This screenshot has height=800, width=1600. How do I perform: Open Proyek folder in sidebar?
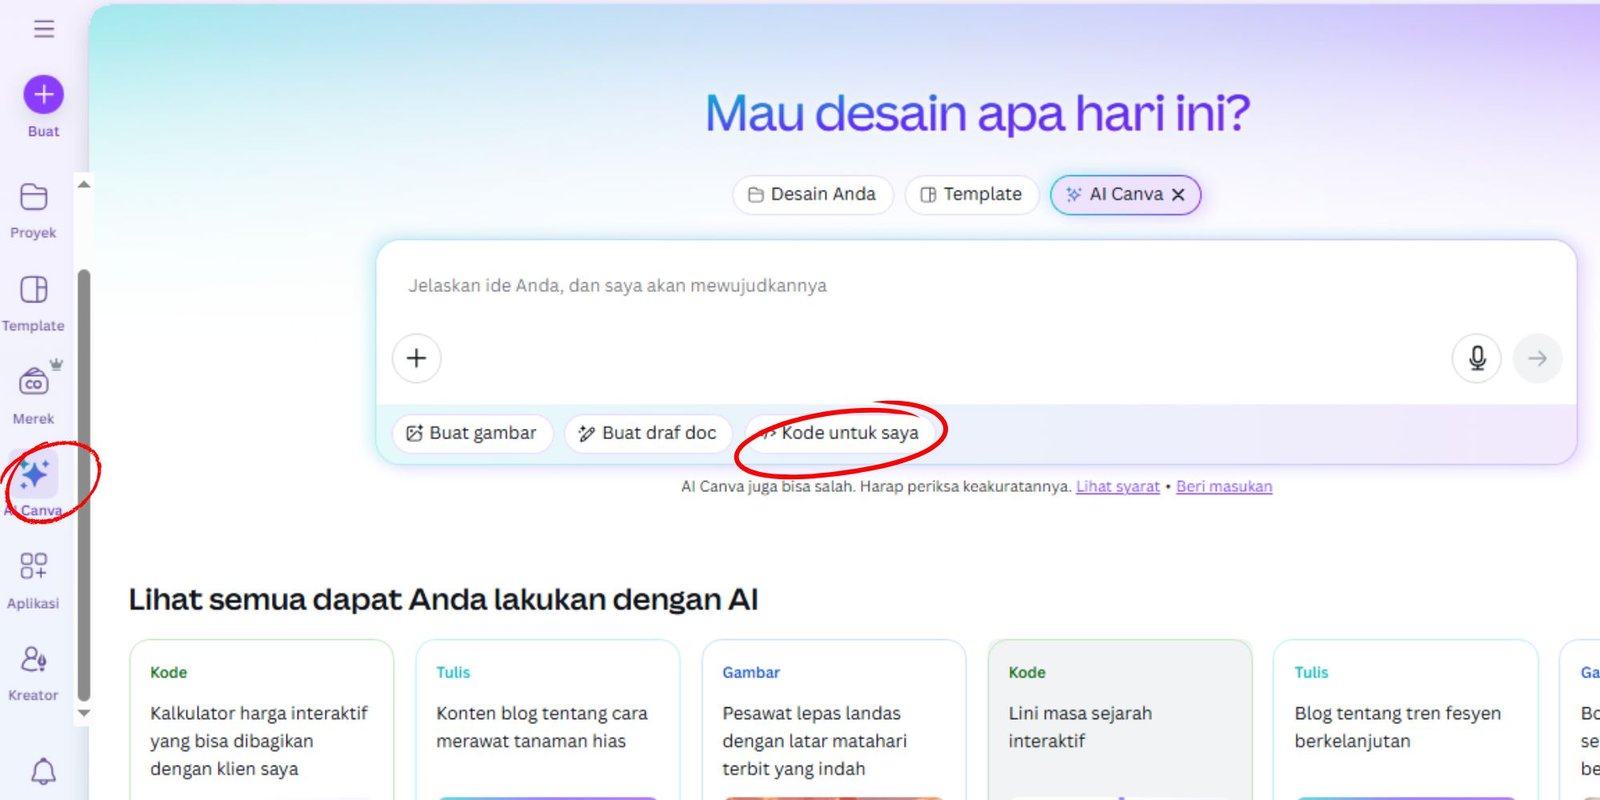(33, 210)
